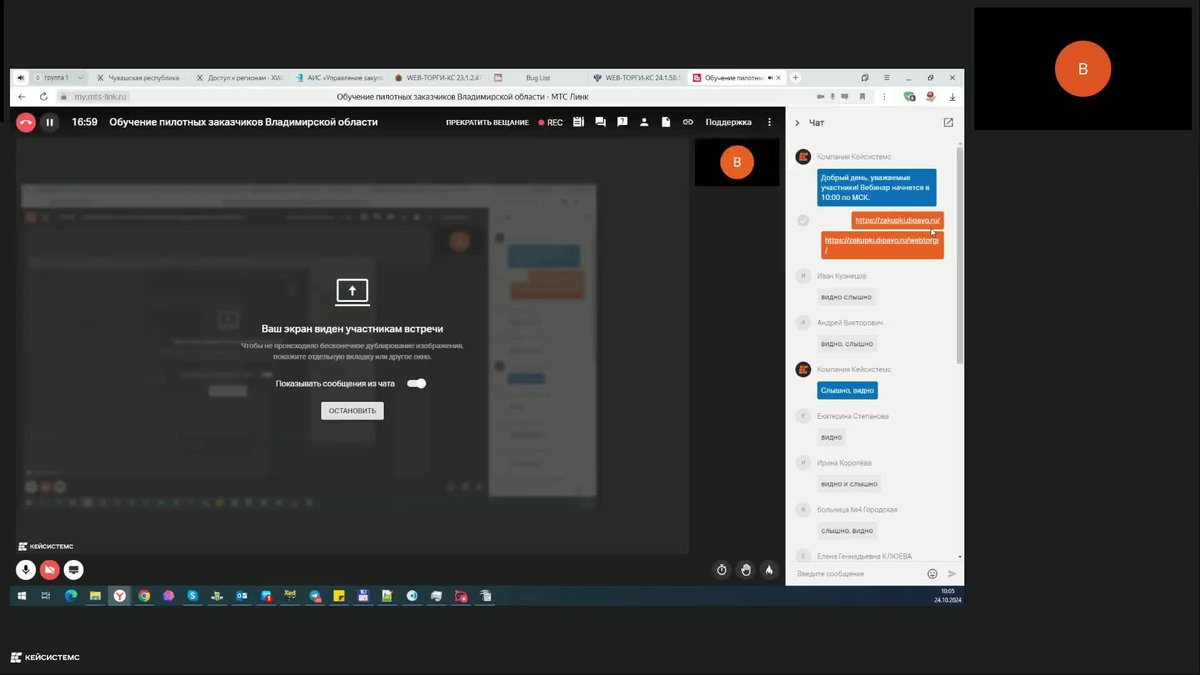
Task: Toggle the show chat messages switch
Action: pos(416,383)
